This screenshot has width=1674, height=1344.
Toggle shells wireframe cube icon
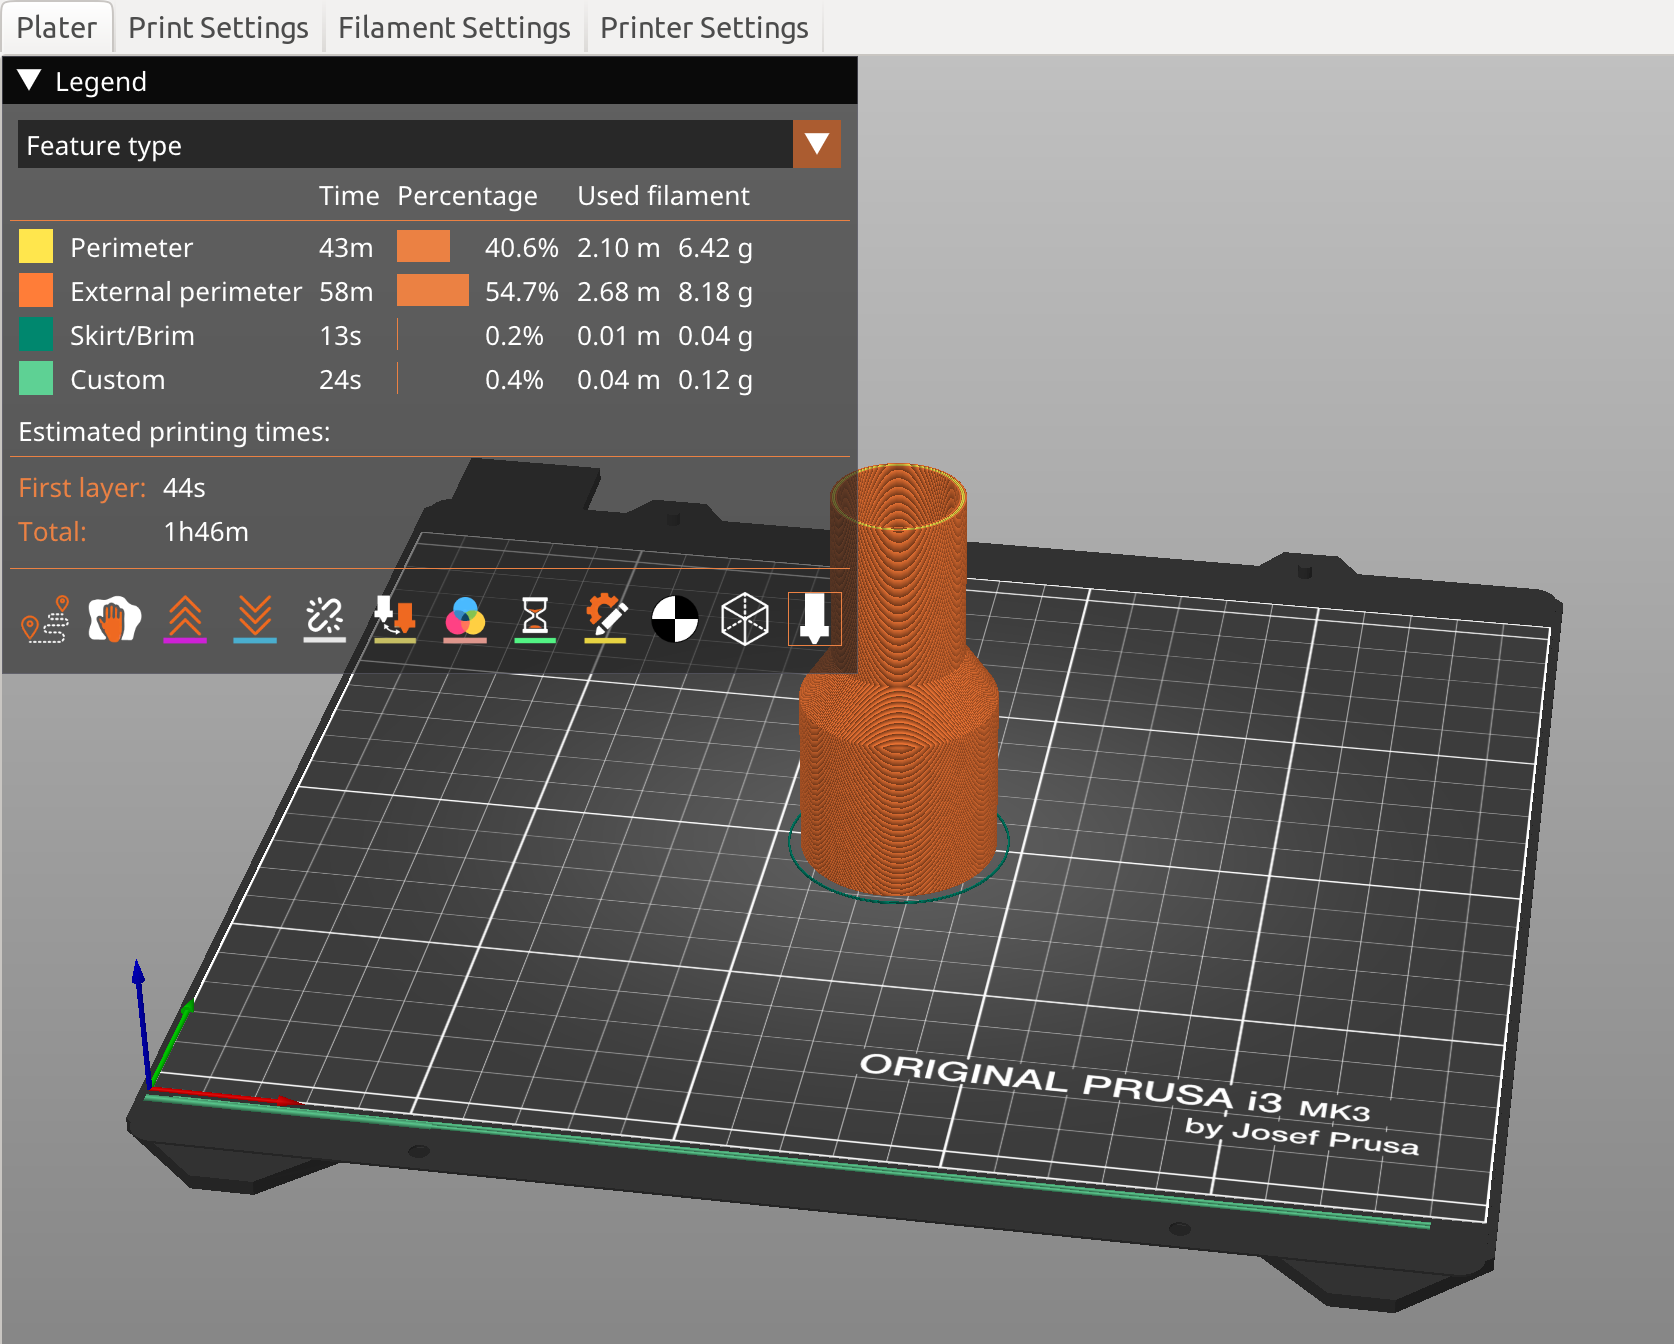745,620
